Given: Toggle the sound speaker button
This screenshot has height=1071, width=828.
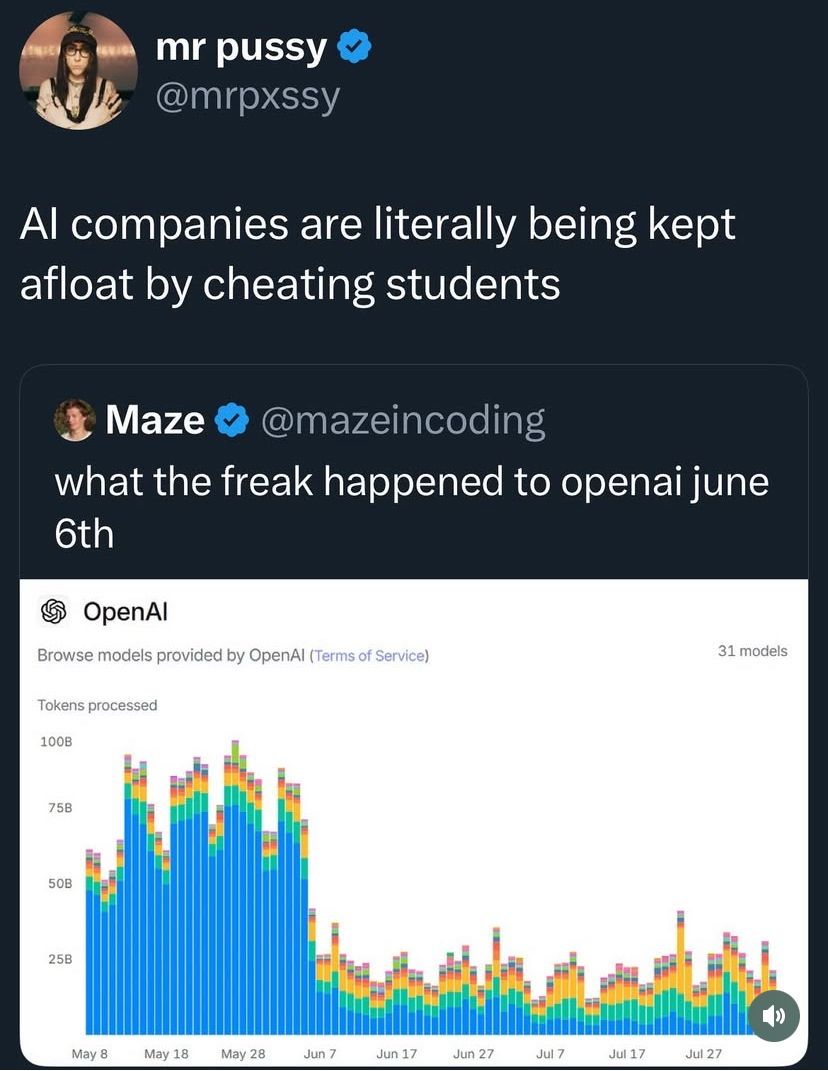Looking at the screenshot, I should click(773, 1016).
